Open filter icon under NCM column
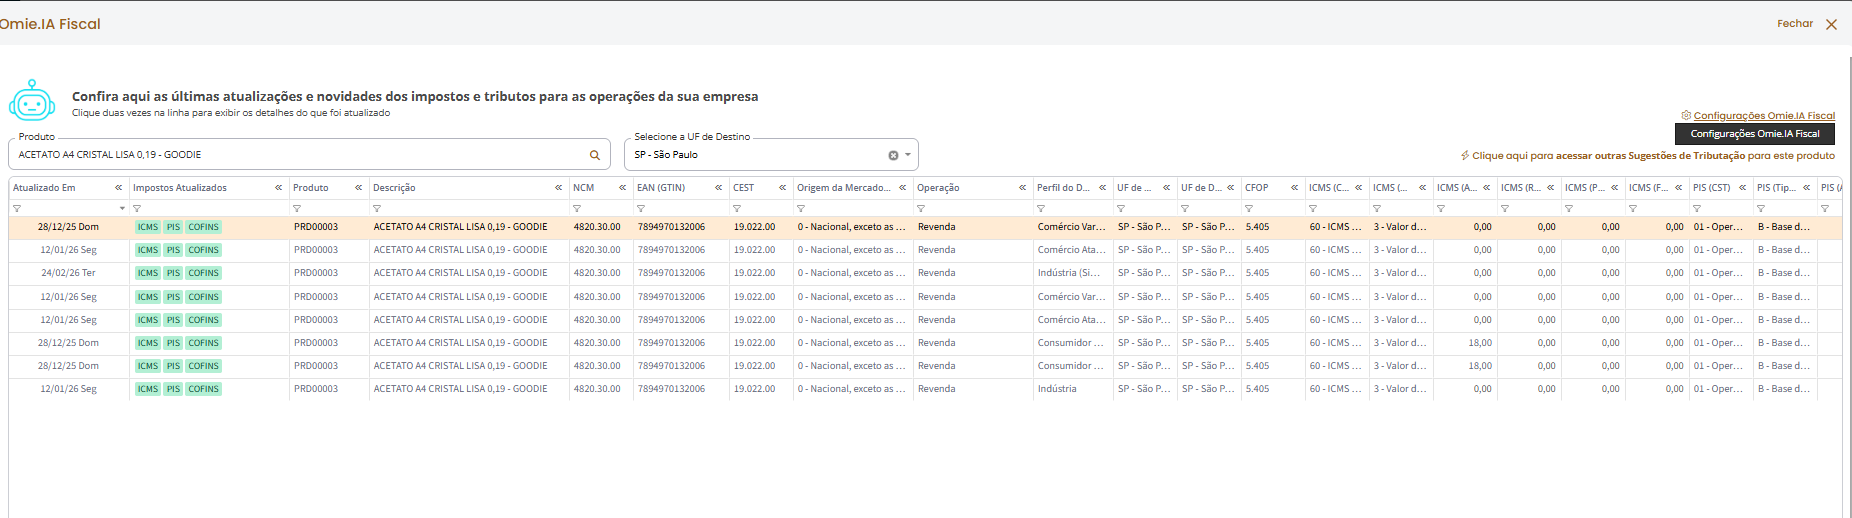 pos(577,209)
